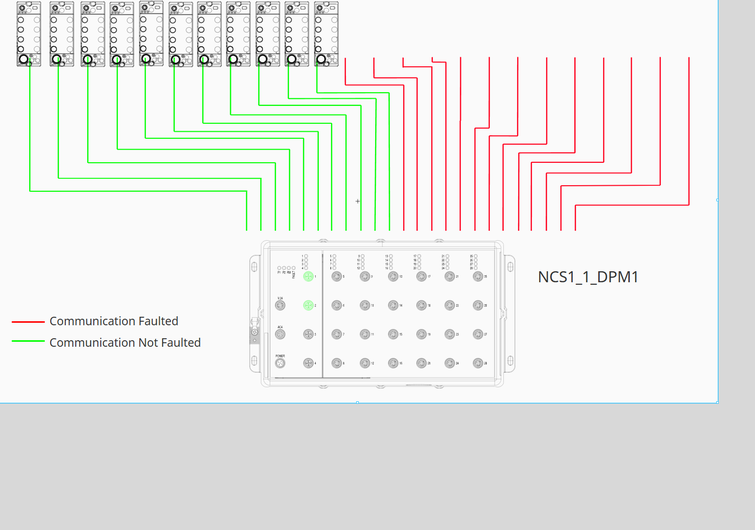The height and width of the screenshot is (530, 755).
Task: Select port 4 connector next to POWER
Action: 309,363
